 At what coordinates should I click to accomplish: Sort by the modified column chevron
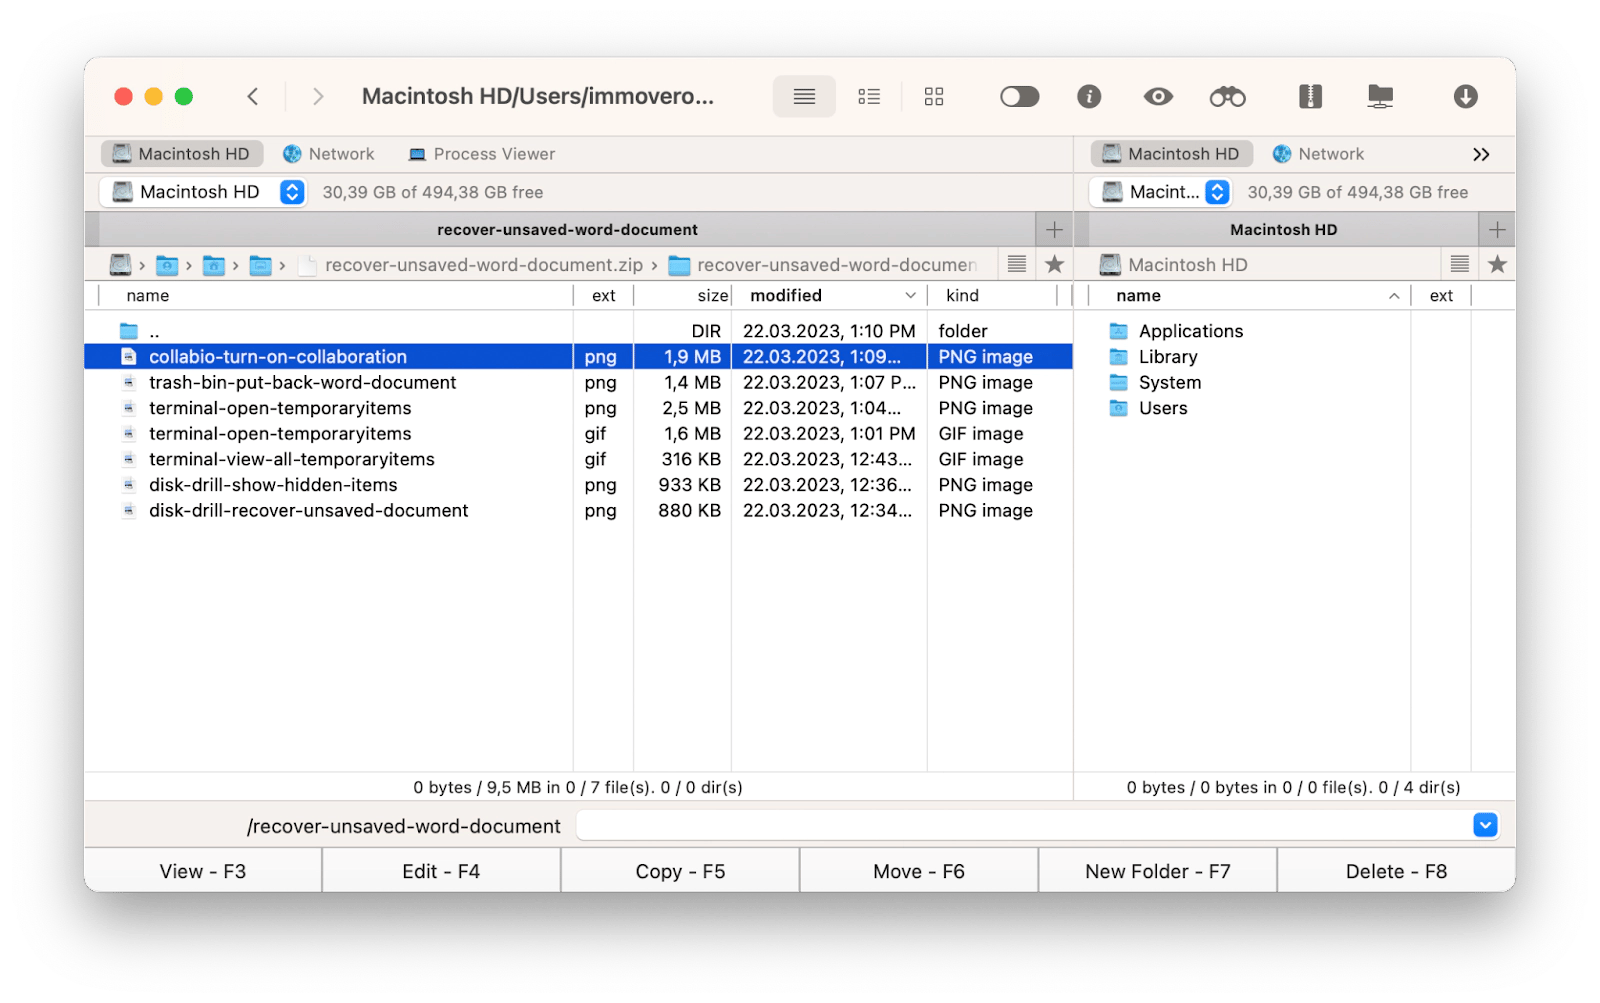click(x=910, y=295)
